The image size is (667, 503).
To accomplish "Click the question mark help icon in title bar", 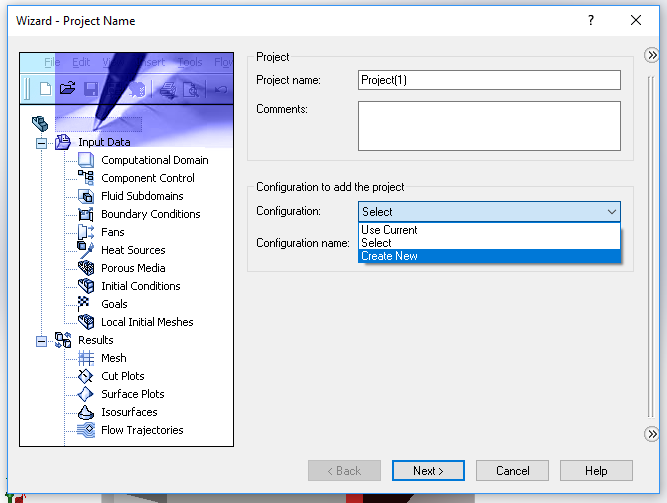I will click(x=591, y=20).
